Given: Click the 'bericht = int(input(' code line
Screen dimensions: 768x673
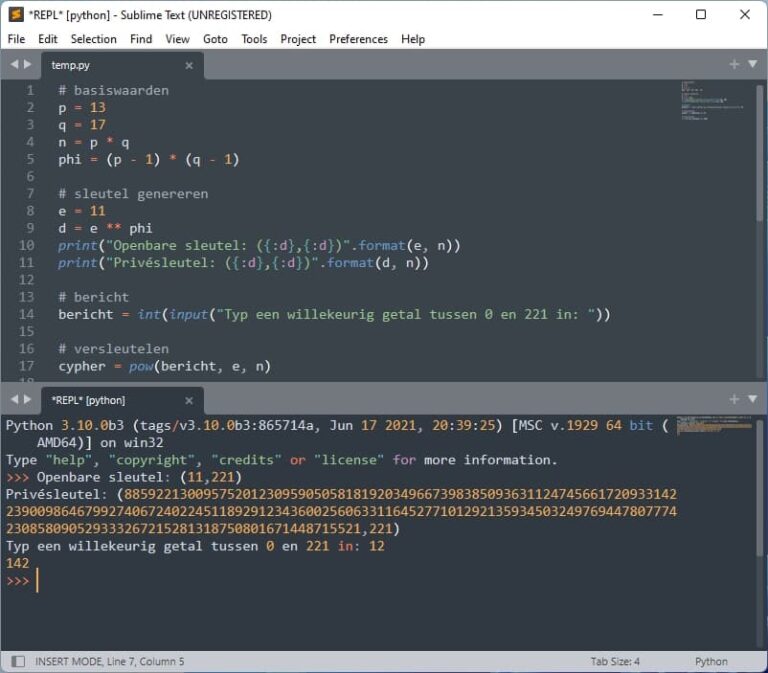Looking at the screenshot, I should (x=335, y=314).
